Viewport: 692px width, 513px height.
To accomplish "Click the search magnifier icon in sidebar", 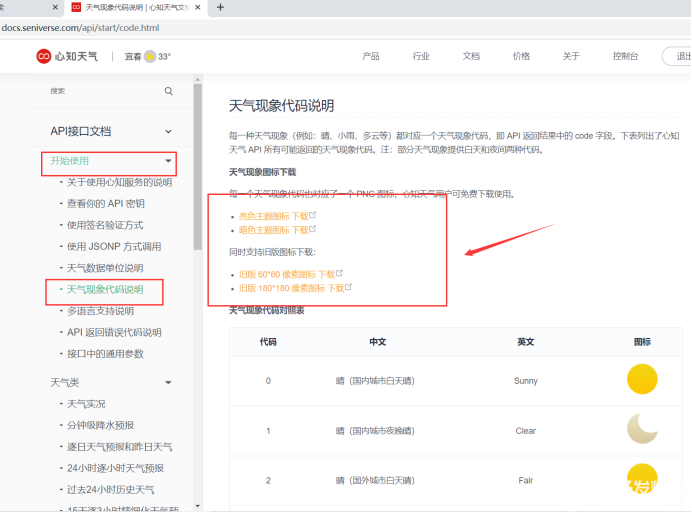I will coord(168,91).
